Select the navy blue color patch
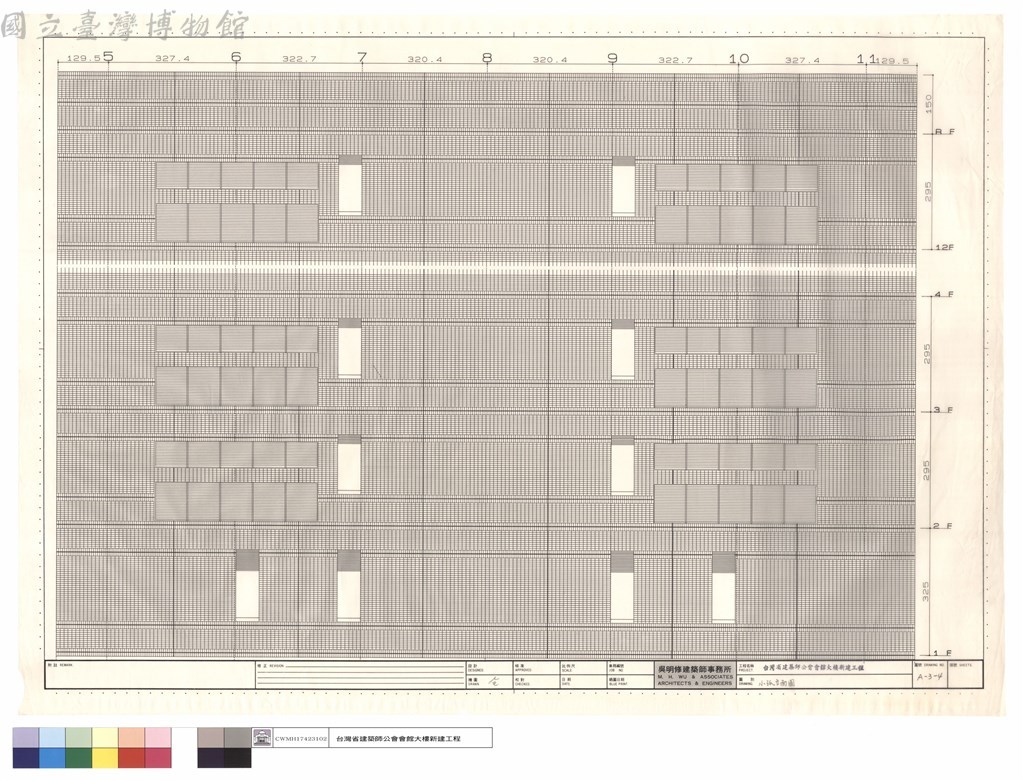The height and width of the screenshot is (781, 1023). (x=25, y=758)
